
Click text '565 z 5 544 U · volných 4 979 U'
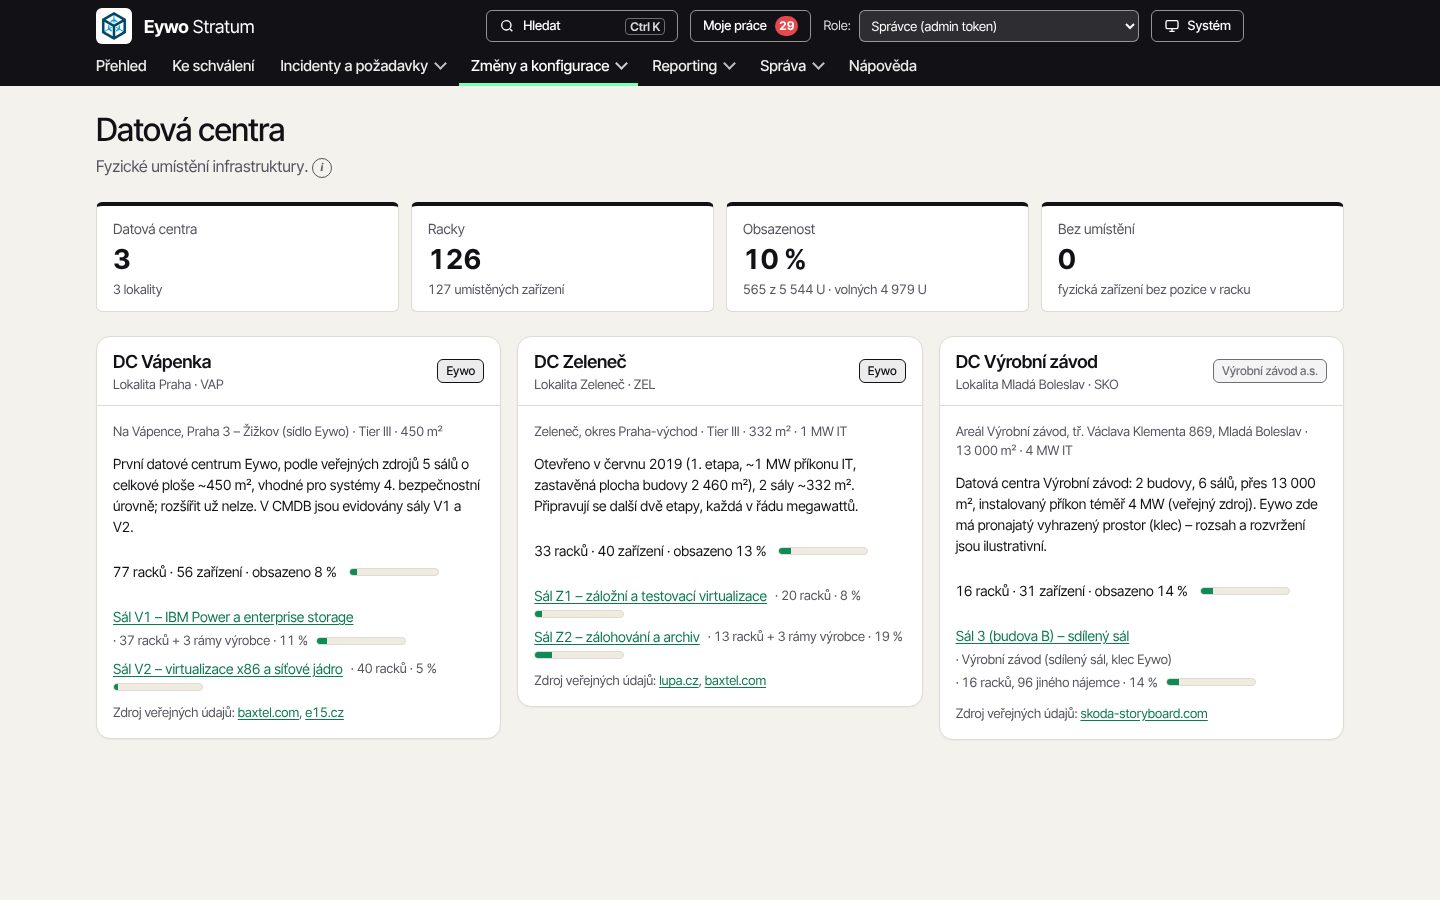835,290
